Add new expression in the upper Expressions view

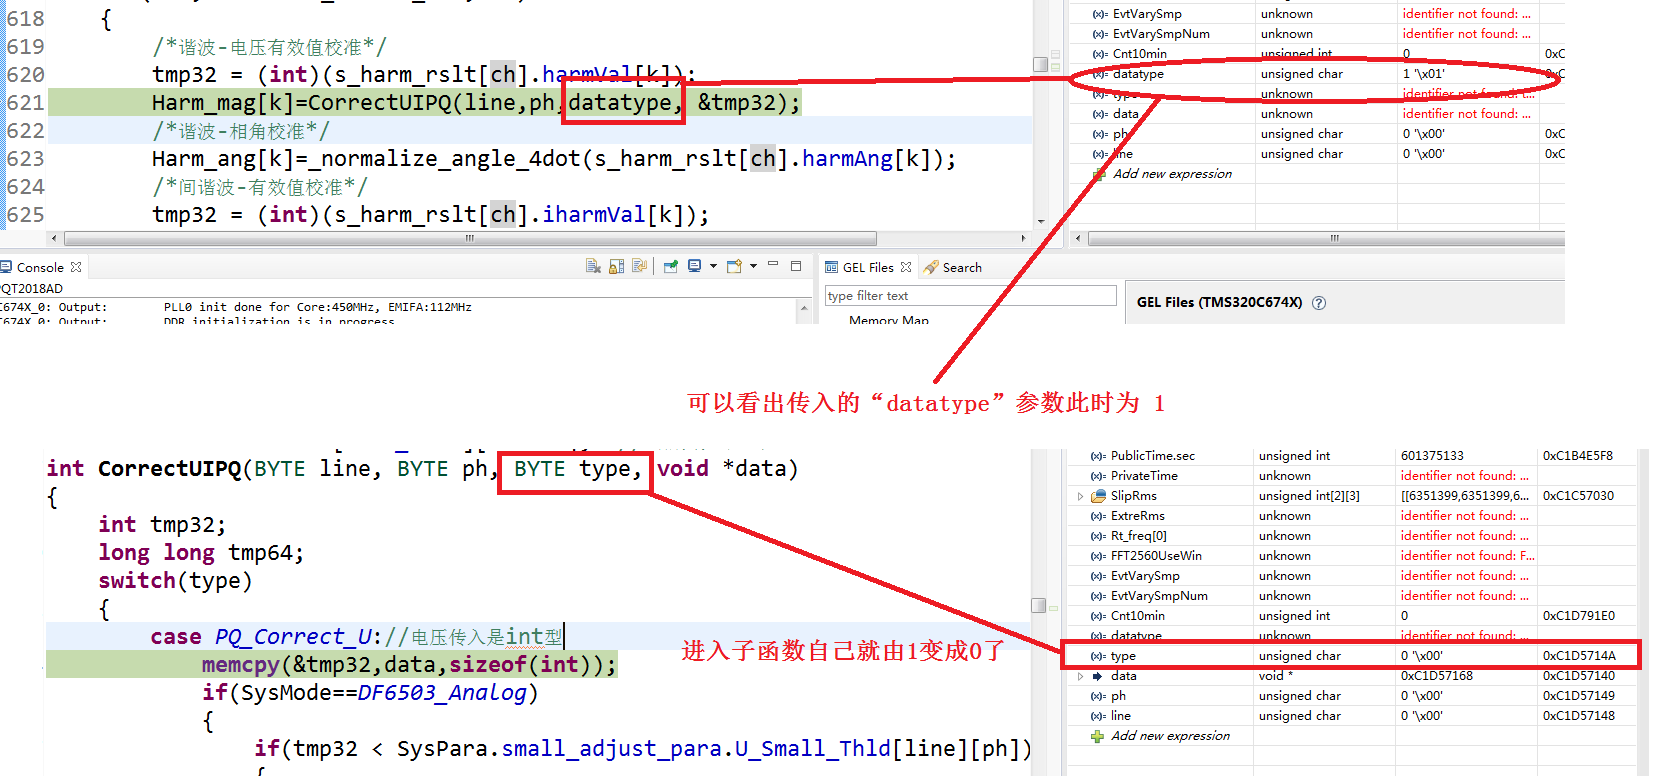(x=1172, y=174)
